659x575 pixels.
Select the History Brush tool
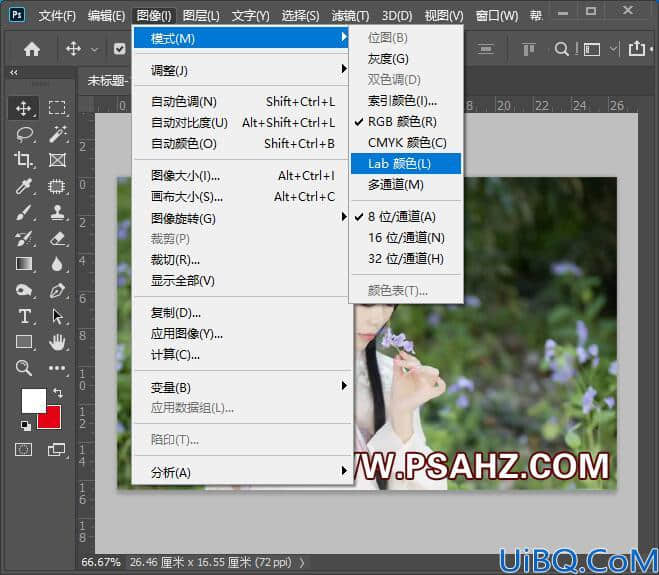pos(24,238)
